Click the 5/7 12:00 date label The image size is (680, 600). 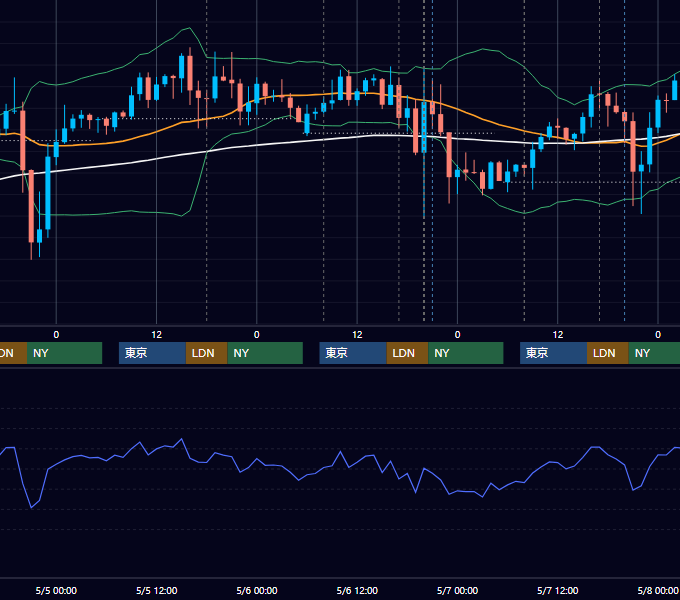tap(557, 590)
